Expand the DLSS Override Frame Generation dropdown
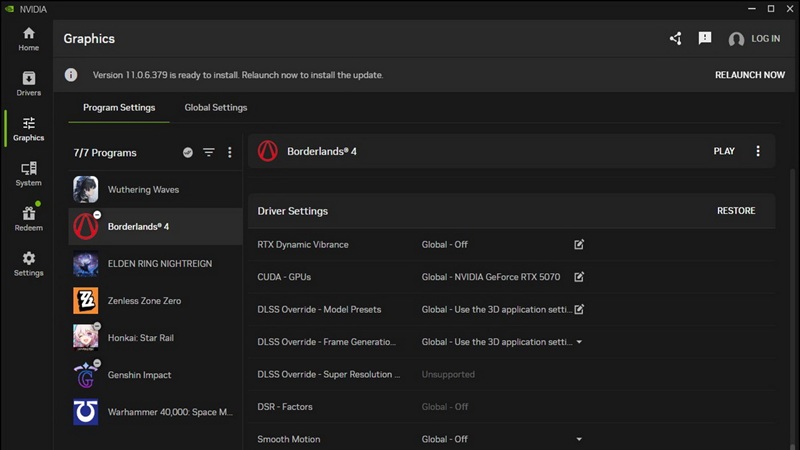The width and height of the screenshot is (800, 450). (x=579, y=342)
